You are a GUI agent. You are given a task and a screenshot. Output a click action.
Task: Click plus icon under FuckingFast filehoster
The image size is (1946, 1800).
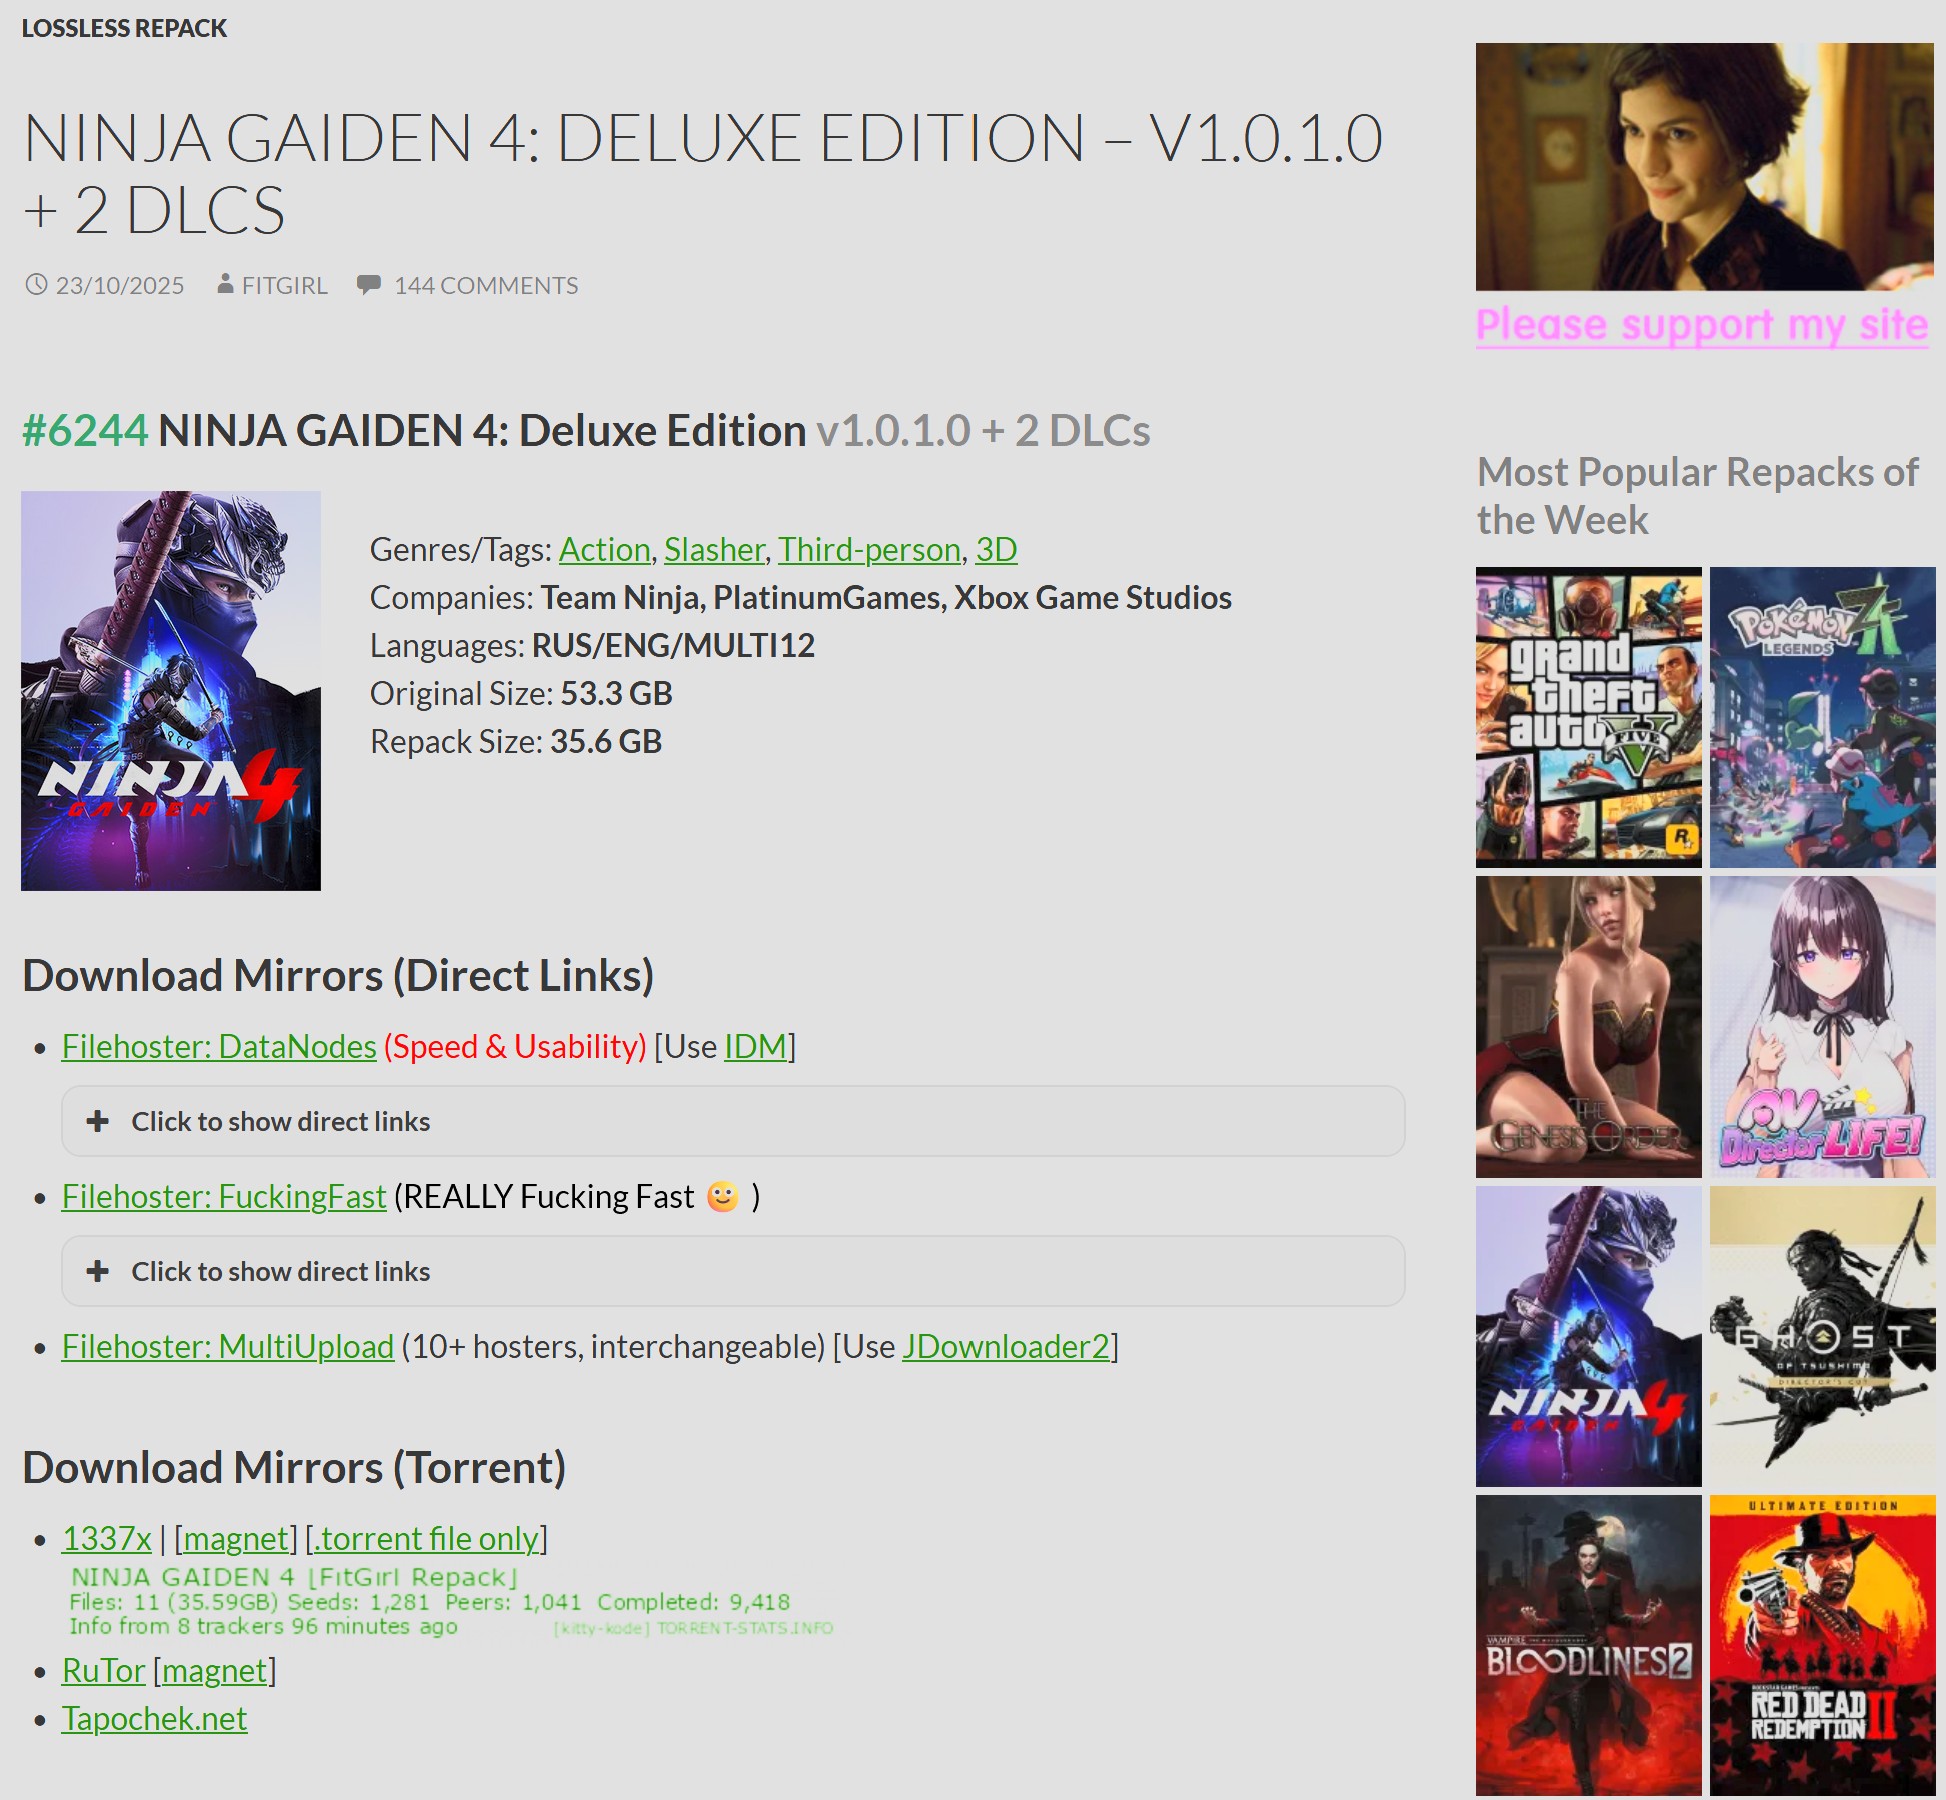pyautogui.click(x=98, y=1271)
